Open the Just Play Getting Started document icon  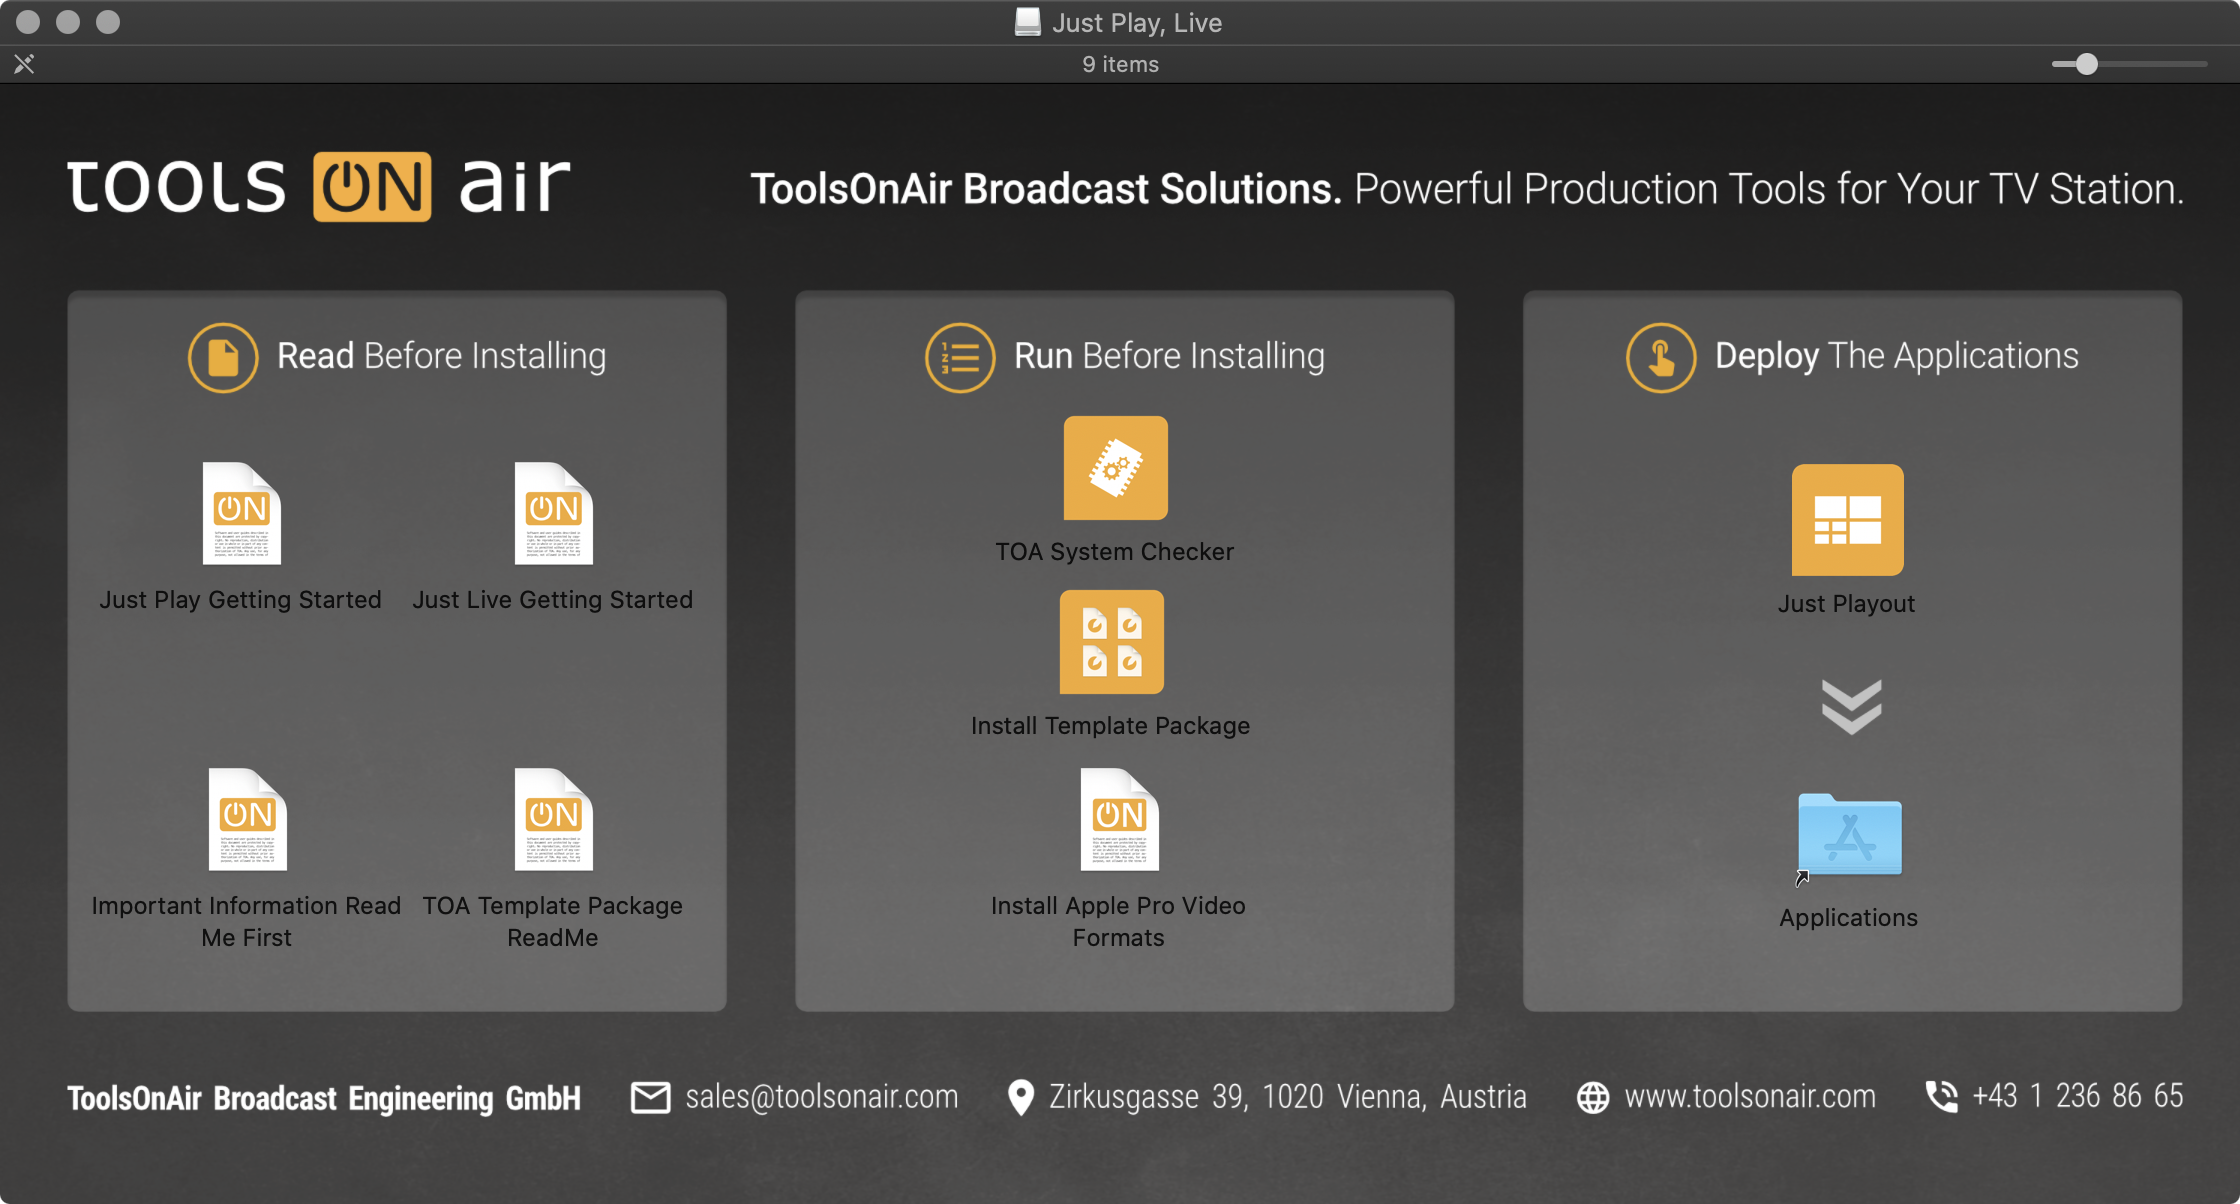[x=241, y=514]
